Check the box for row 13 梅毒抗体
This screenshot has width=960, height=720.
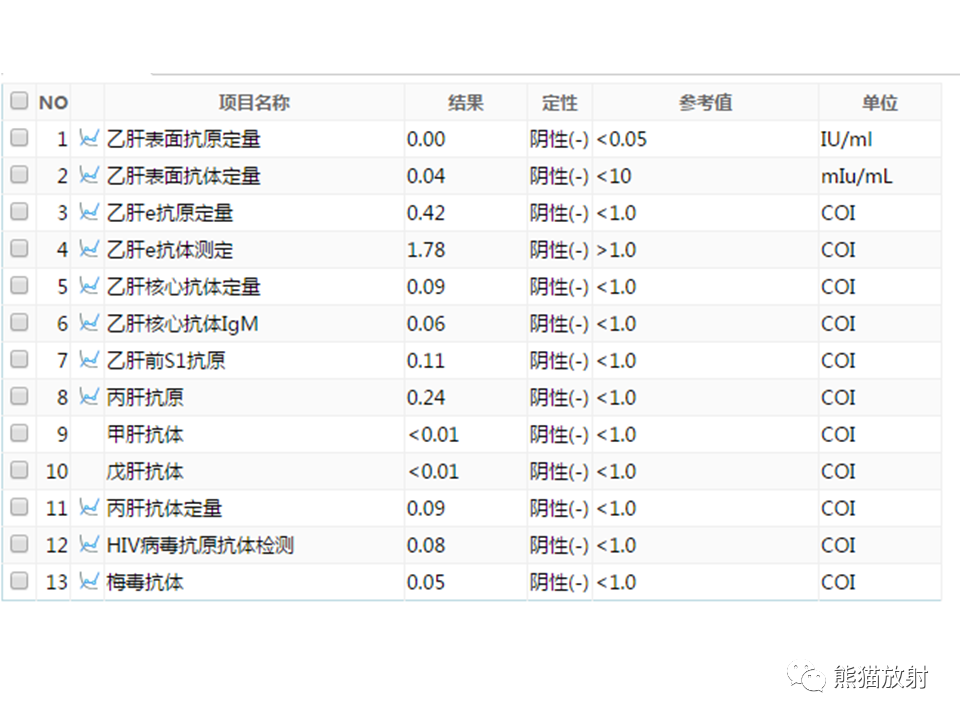(x=20, y=580)
